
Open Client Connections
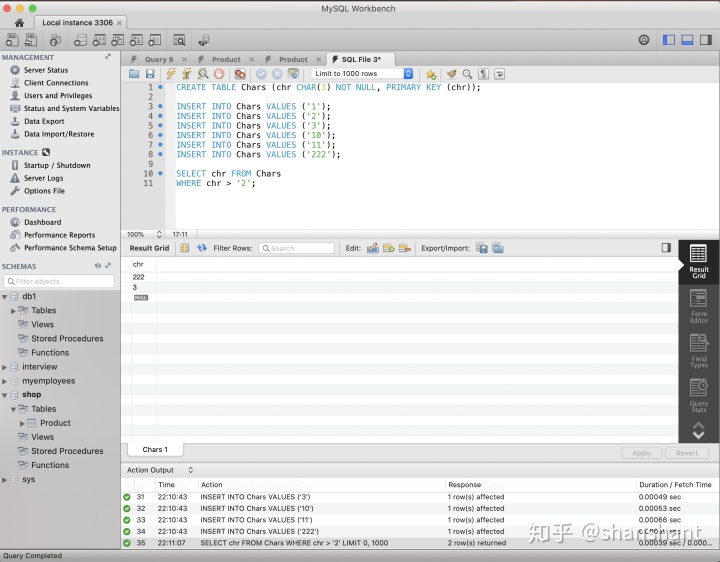[x=56, y=83]
